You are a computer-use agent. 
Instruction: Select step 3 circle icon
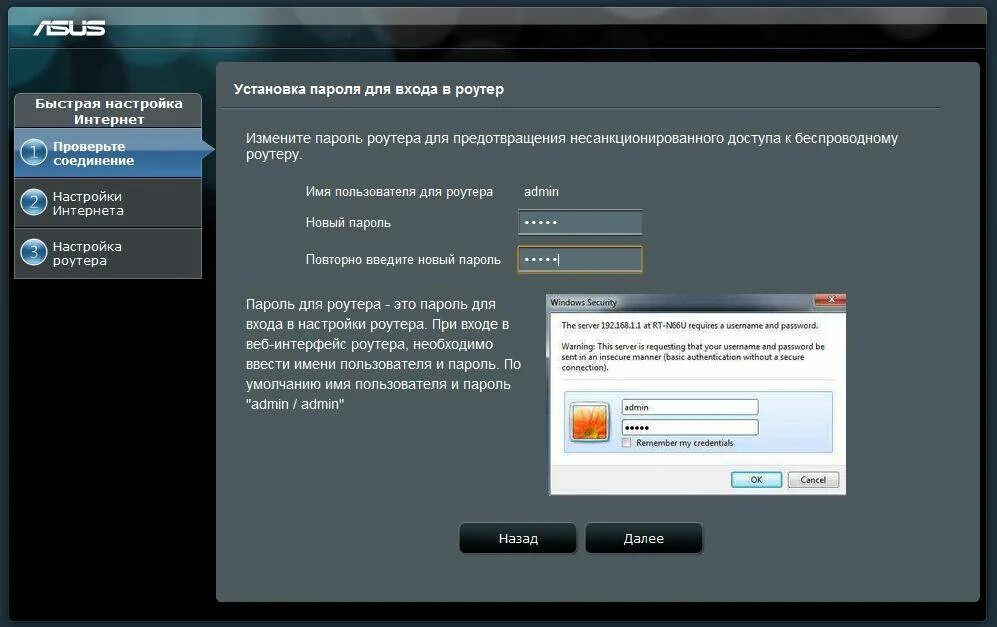click(x=34, y=252)
